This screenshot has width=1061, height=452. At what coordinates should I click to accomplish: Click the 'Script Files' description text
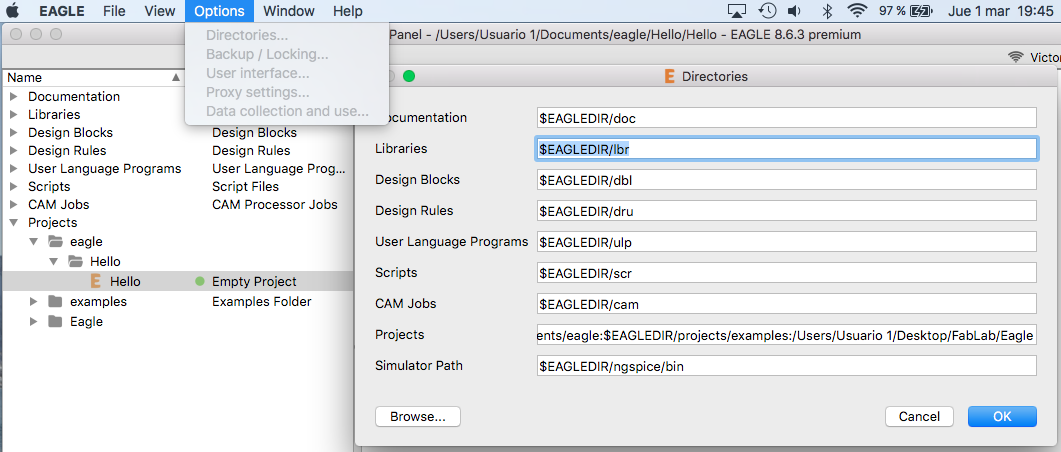point(246,186)
